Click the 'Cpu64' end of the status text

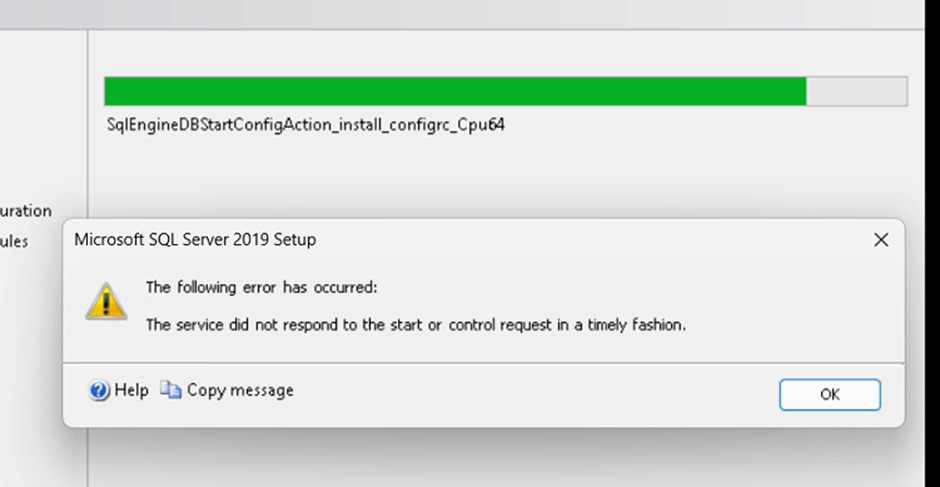click(x=484, y=126)
